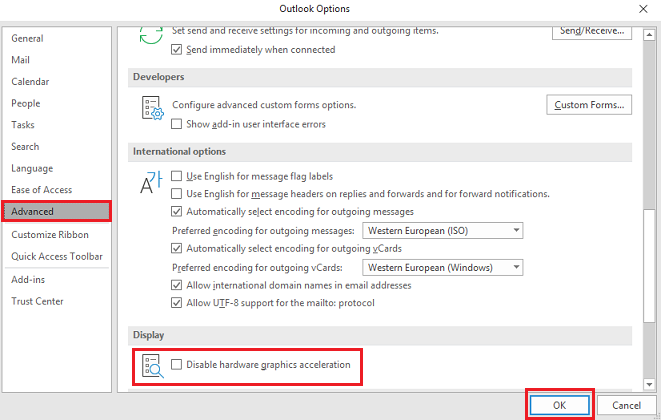
Task: Uncheck Allow UTF-8 support for mailto protocol
Action: (x=176, y=303)
